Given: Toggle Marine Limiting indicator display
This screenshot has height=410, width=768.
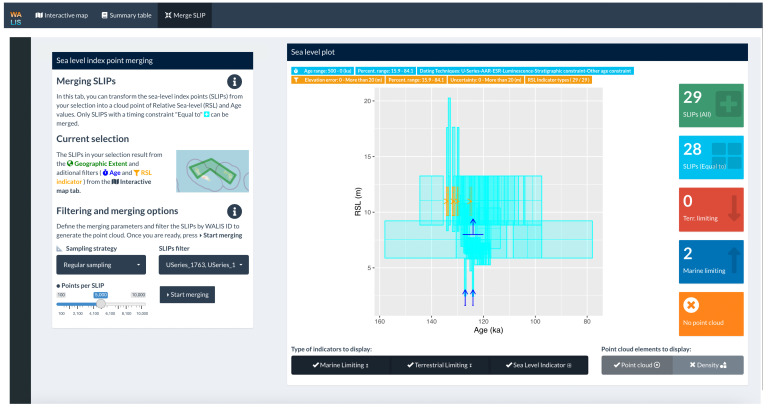Looking at the screenshot, I should 341,365.
